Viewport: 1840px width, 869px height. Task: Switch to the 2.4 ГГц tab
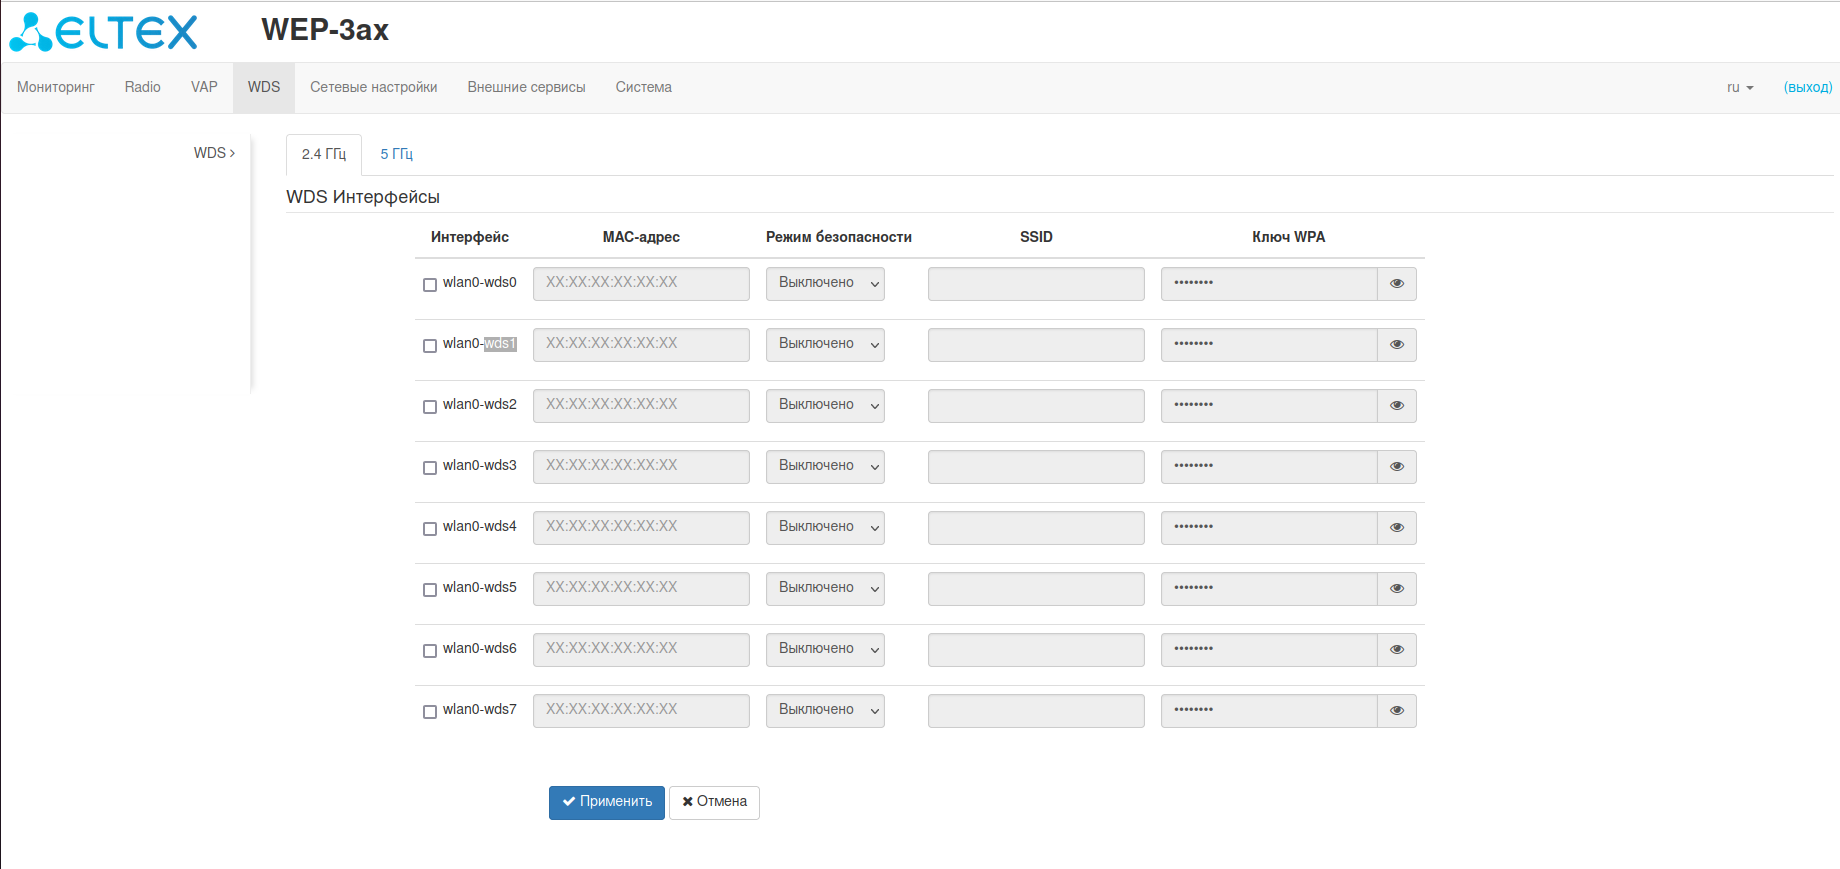[324, 155]
